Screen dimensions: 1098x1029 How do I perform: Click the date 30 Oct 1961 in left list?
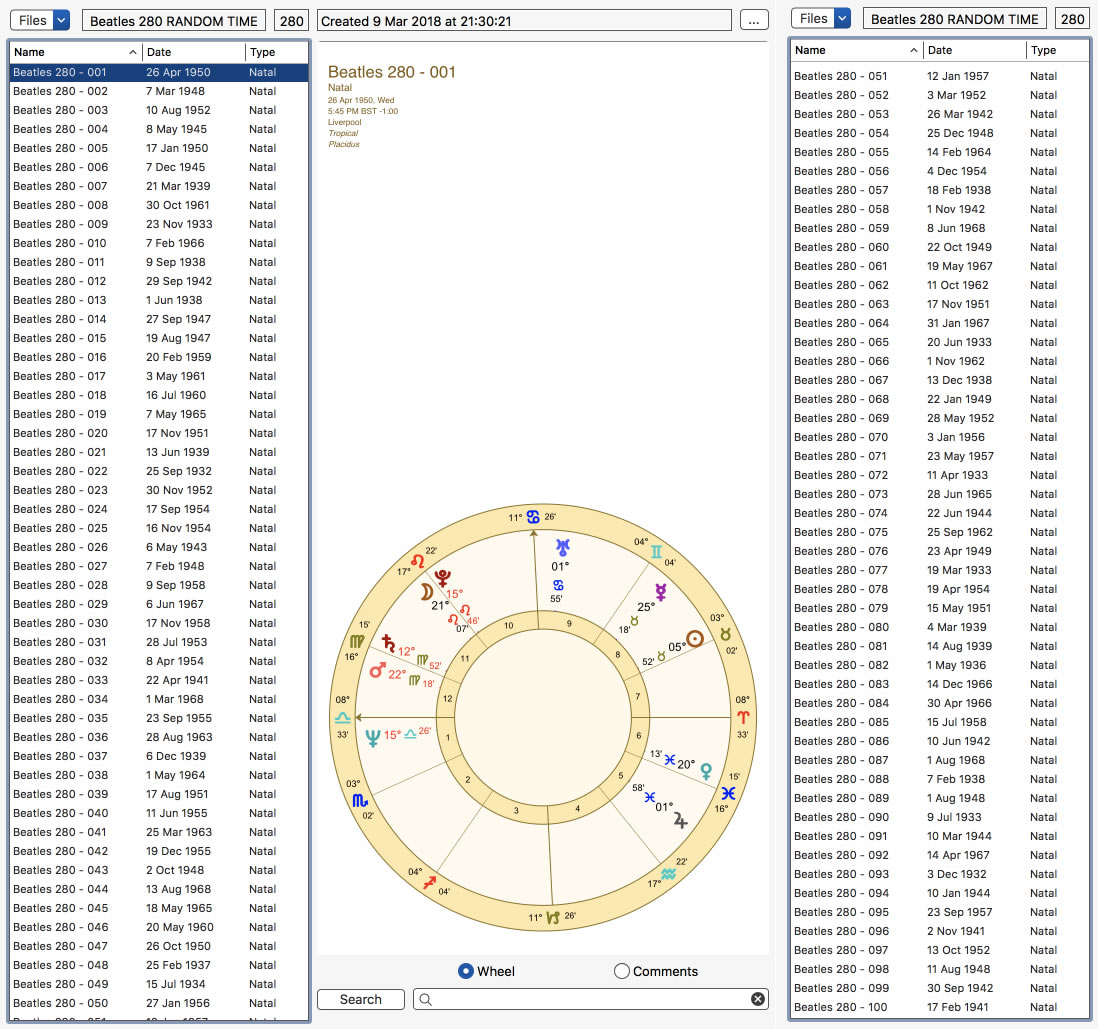178,205
